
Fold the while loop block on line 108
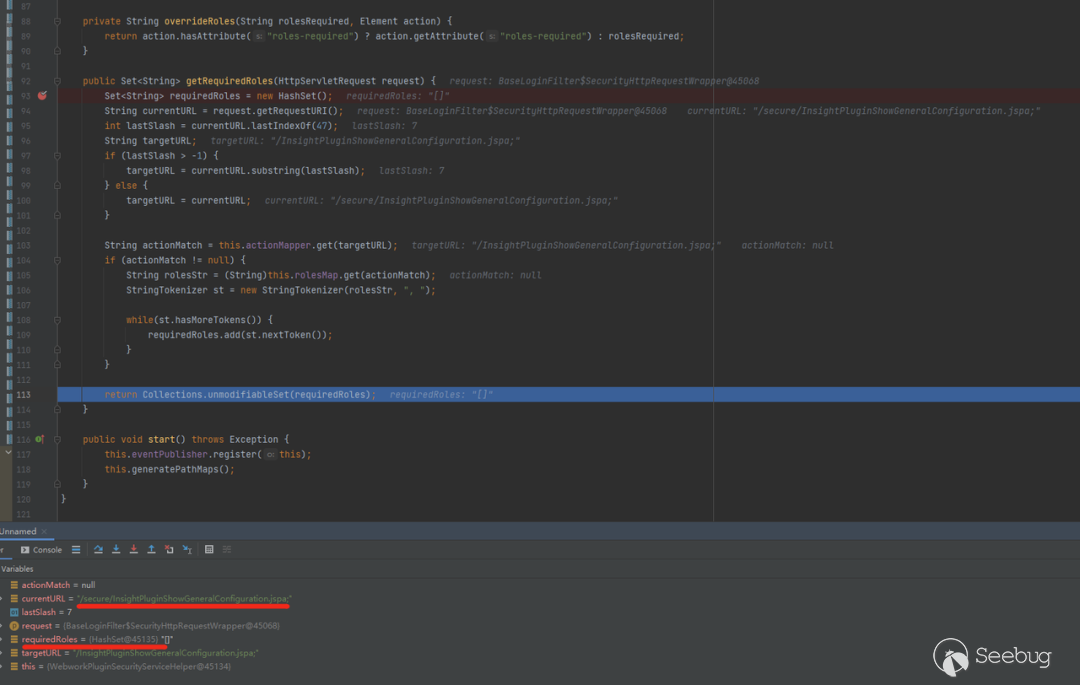[x=58, y=320]
